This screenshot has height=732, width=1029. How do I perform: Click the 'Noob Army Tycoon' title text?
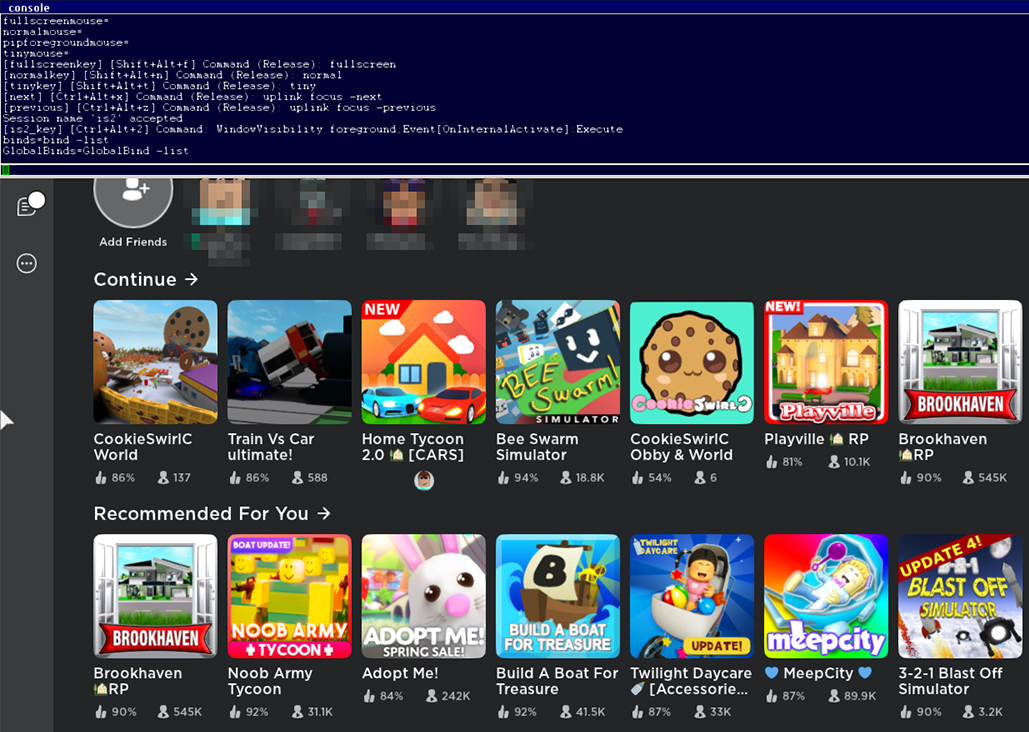pyautogui.click(x=270, y=681)
